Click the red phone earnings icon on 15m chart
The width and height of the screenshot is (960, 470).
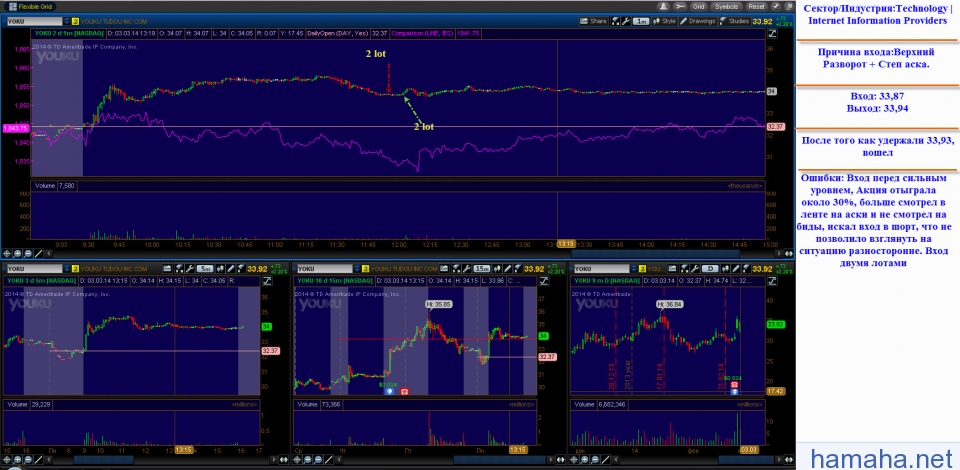404,391
